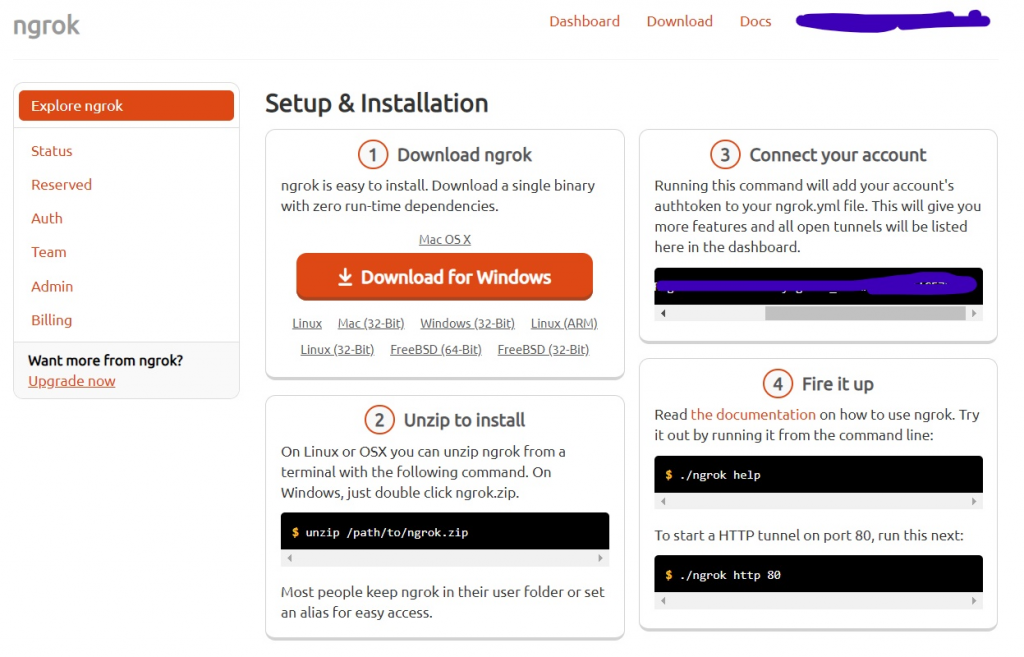
Task: Click the FreeBSD (32-Bit) download link
Action: click(x=543, y=350)
